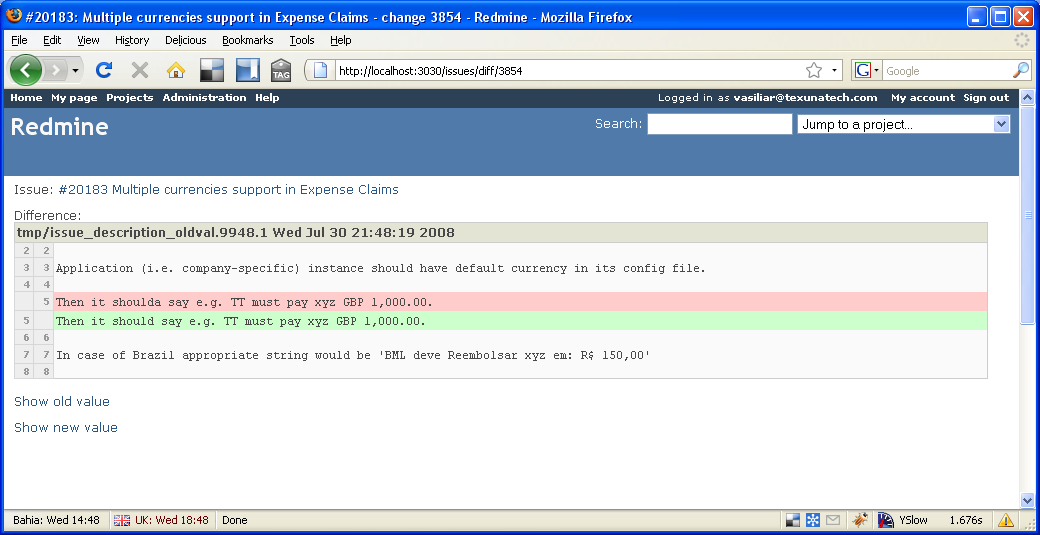Click the UK flag Wed 18:48 clock
This screenshot has height=535, width=1040.
point(161,520)
